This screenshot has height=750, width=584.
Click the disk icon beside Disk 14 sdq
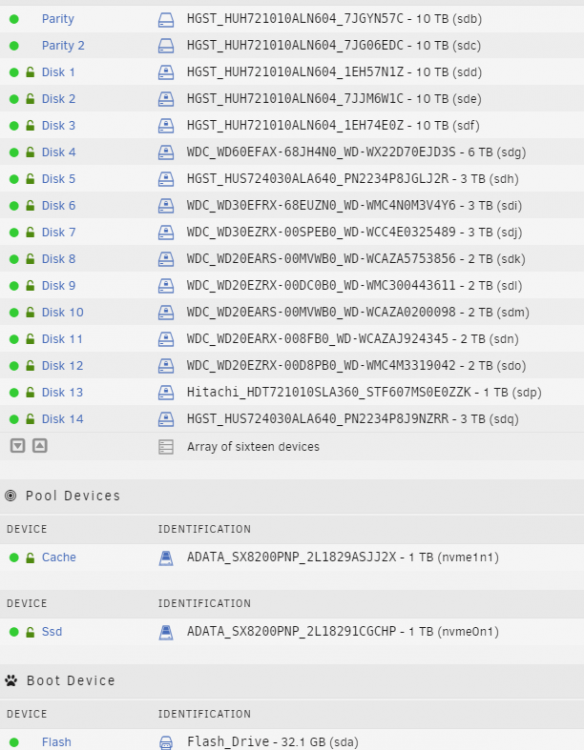click(166, 420)
